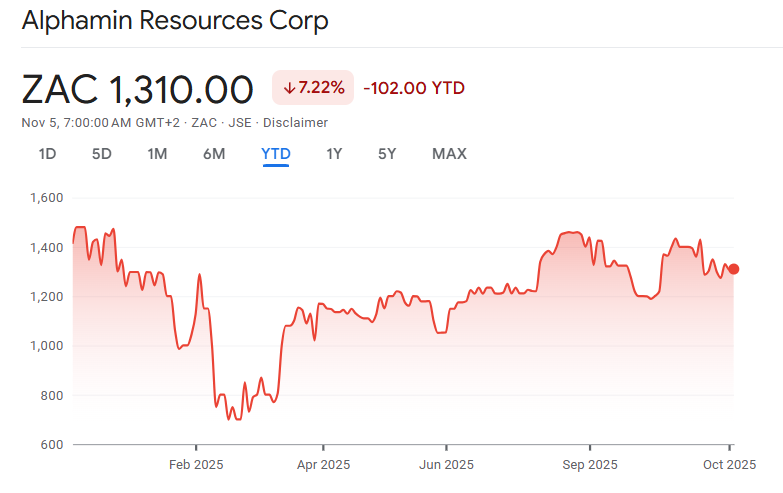Show the MAX price history
This screenshot has height=493, width=783.
pyautogui.click(x=449, y=154)
